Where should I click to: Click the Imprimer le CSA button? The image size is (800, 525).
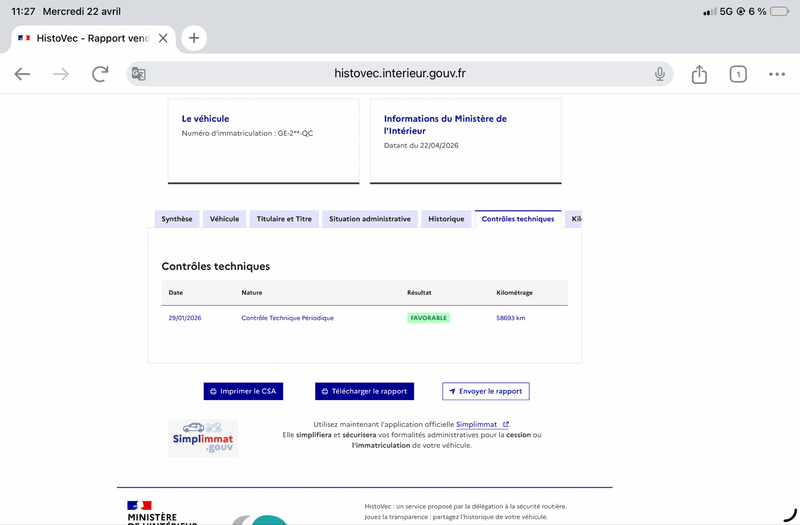point(243,391)
